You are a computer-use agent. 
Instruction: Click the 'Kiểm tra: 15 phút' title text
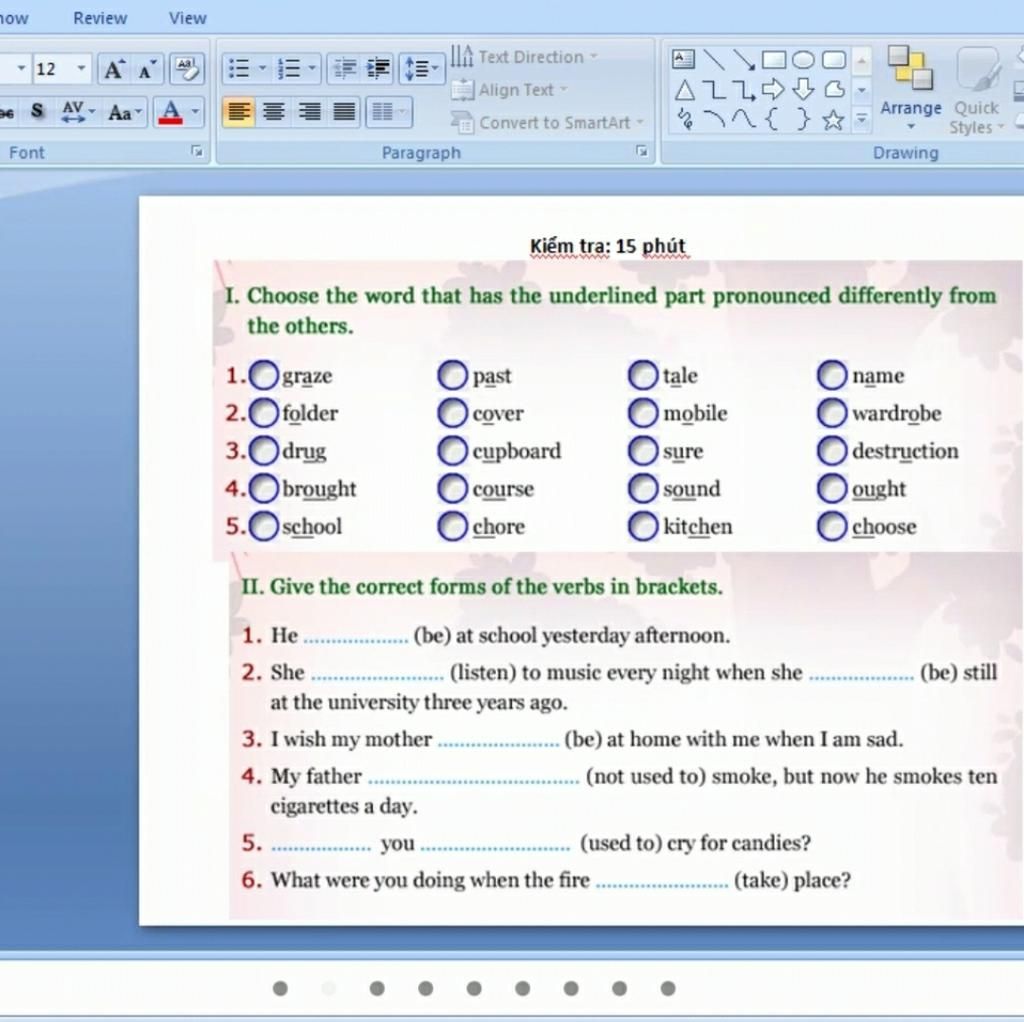tap(607, 246)
